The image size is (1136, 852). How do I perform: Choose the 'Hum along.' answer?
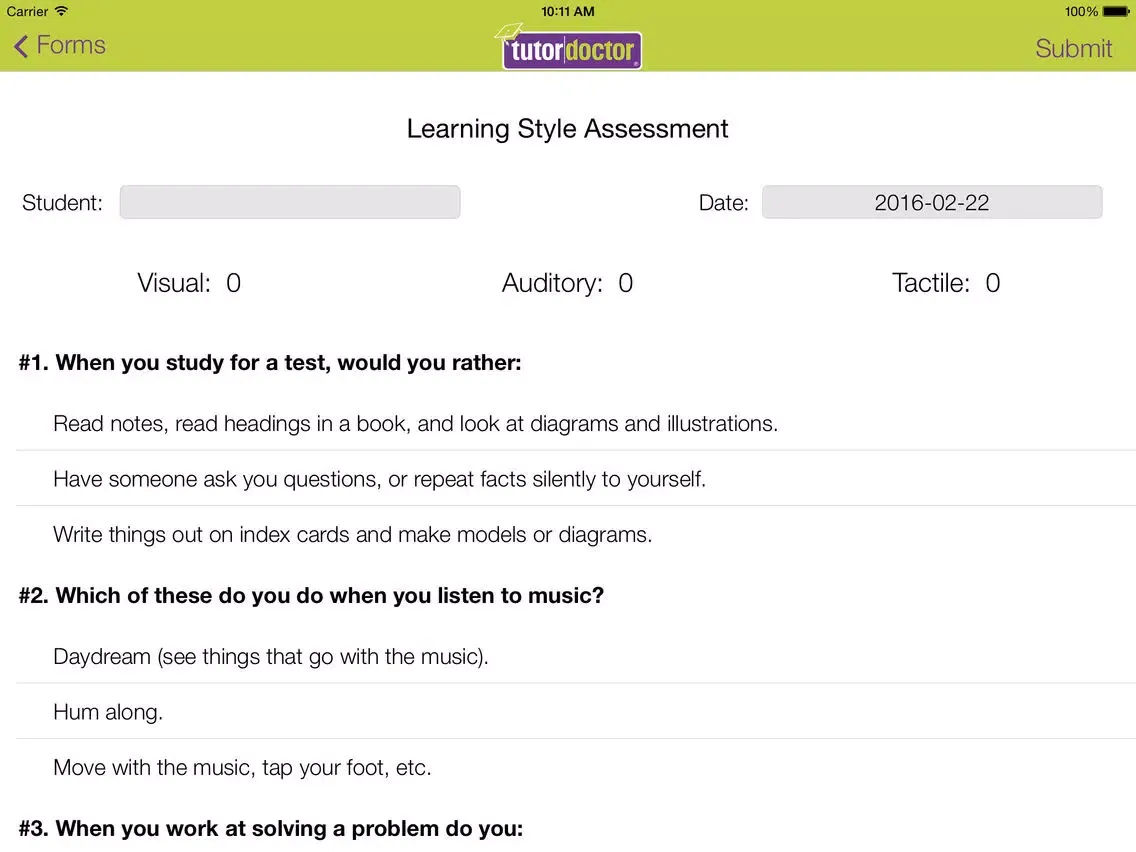click(x=576, y=712)
